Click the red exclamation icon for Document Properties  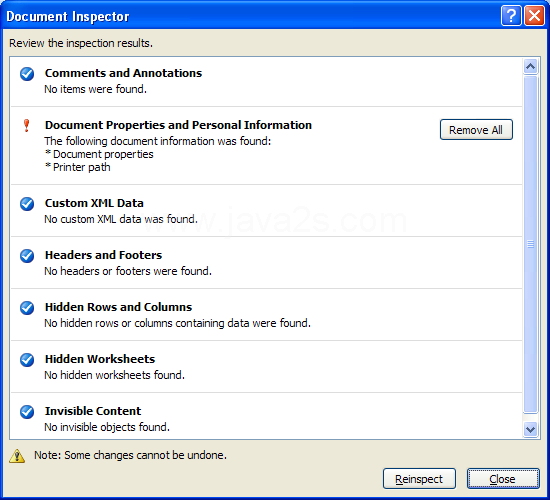pos(26,126)
